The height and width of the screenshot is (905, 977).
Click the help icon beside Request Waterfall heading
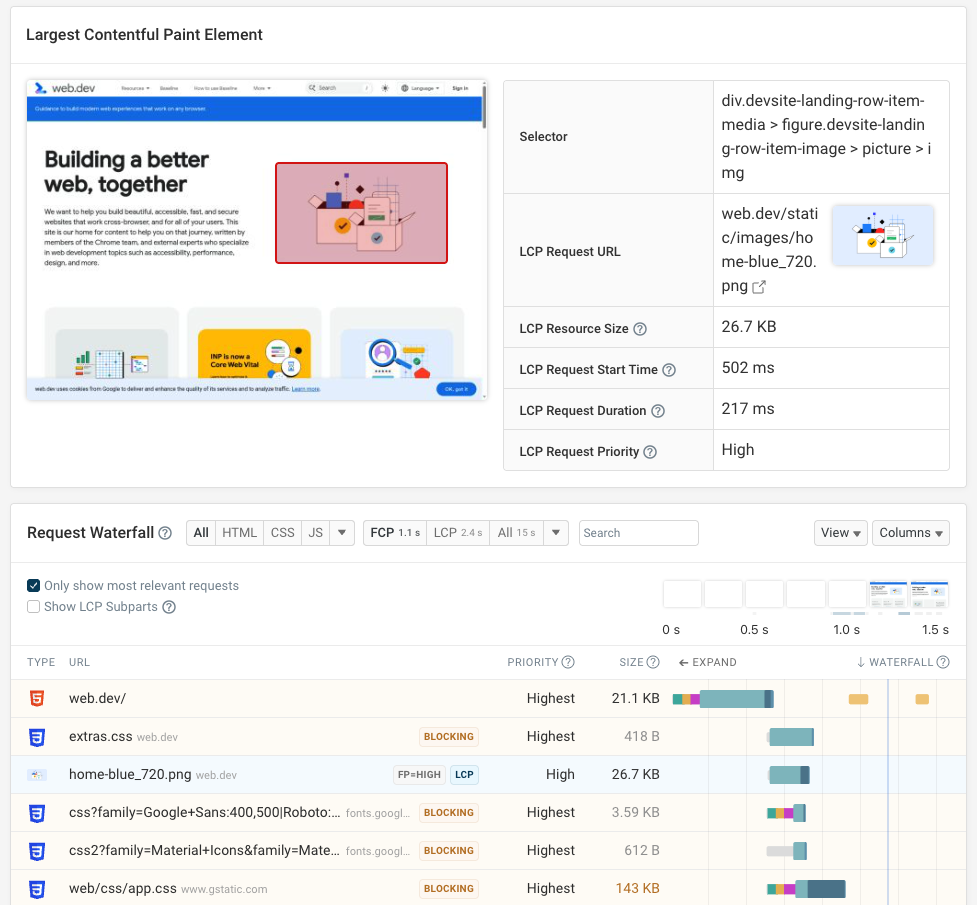coord(164,532)
